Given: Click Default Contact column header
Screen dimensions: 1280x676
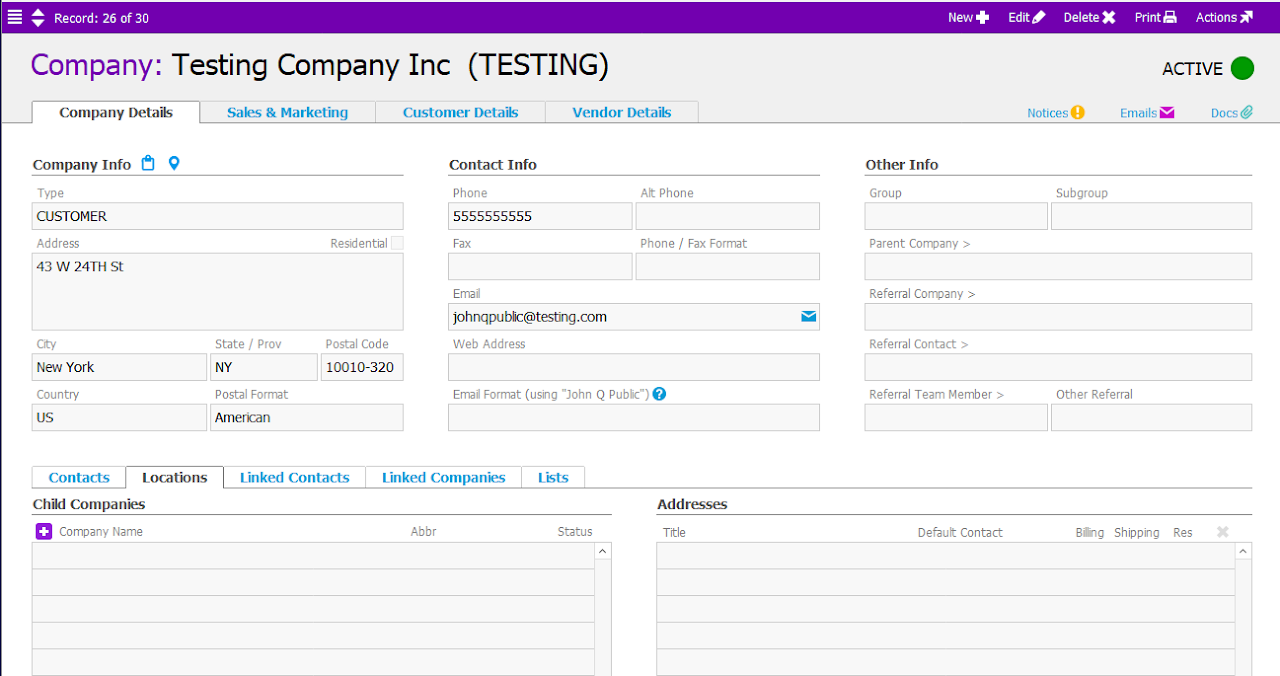Looking at the screenshot, I should click(x=960, y=532).
